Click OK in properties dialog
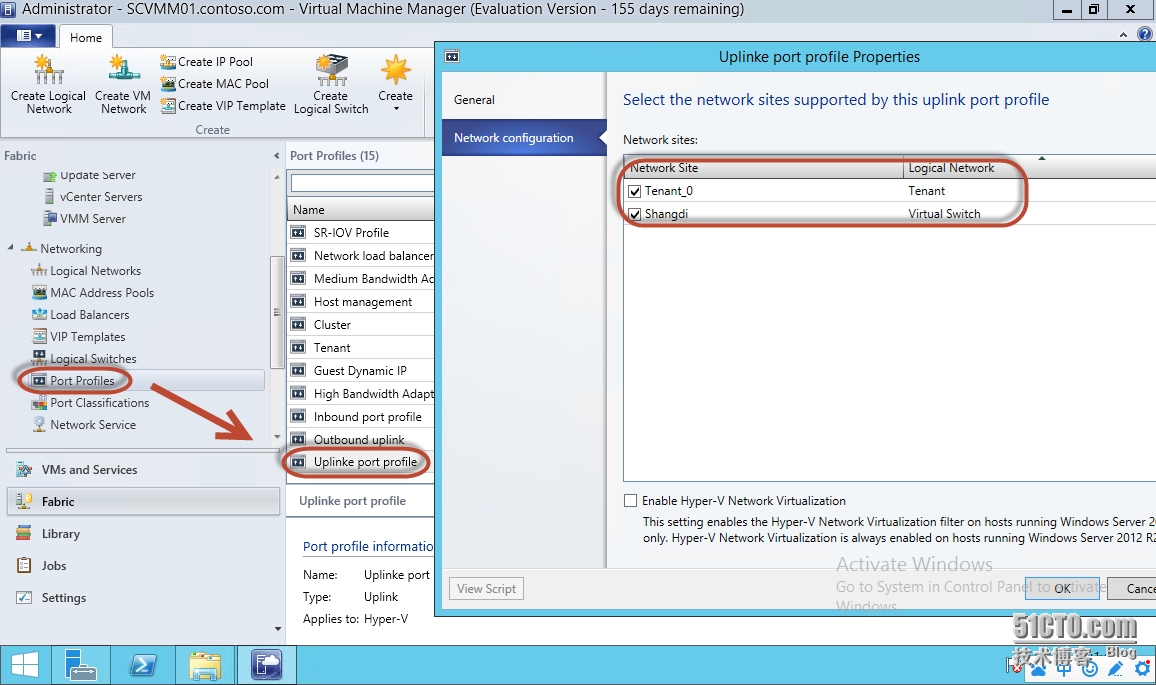The width and height of the screenshot is (1156, 685). 1062,588
